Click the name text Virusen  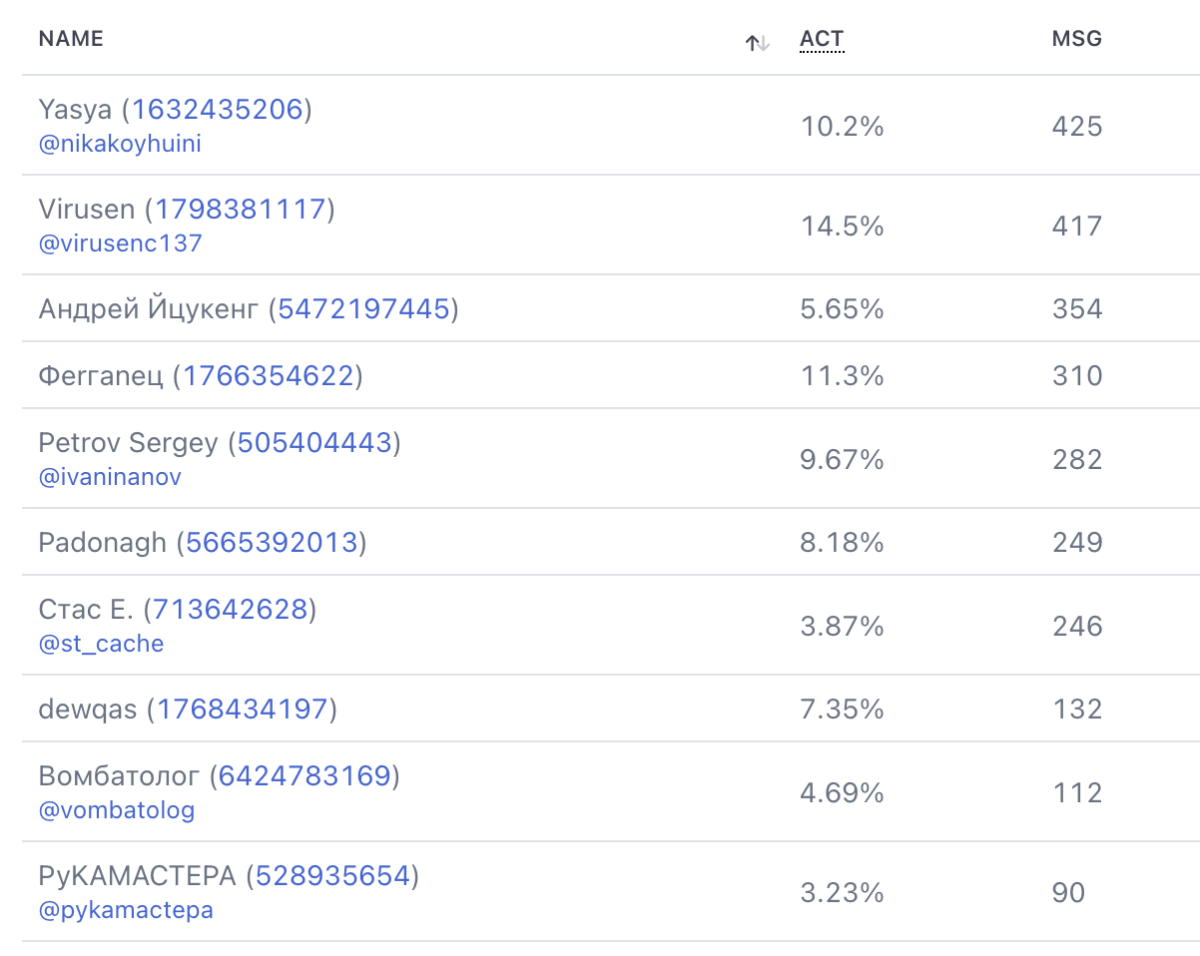pyautogui.click(x=87, y=209)
